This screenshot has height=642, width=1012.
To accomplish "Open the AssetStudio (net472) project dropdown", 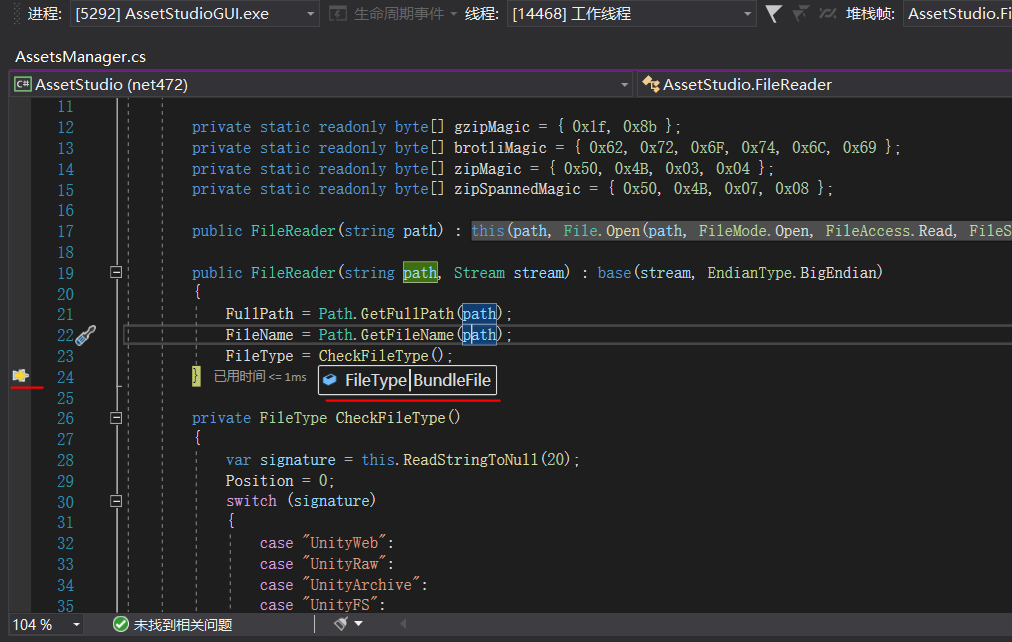I will (321, 85).
